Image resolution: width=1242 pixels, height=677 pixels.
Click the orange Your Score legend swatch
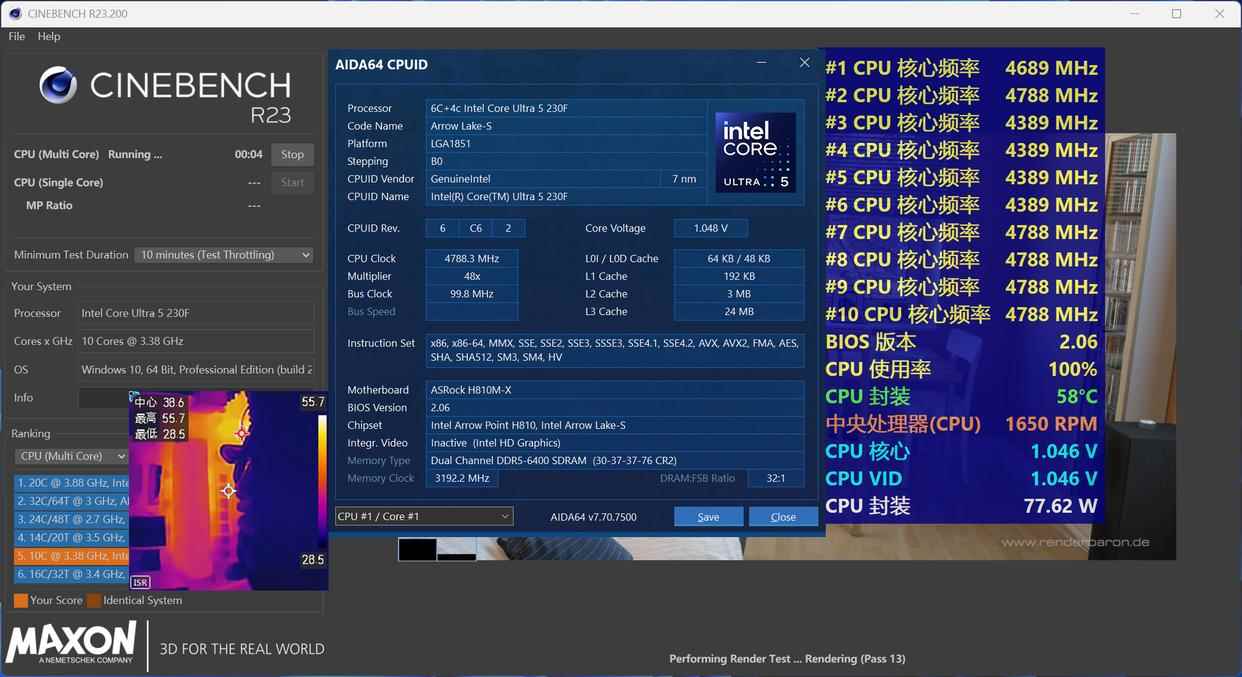(x=21, y=601)
